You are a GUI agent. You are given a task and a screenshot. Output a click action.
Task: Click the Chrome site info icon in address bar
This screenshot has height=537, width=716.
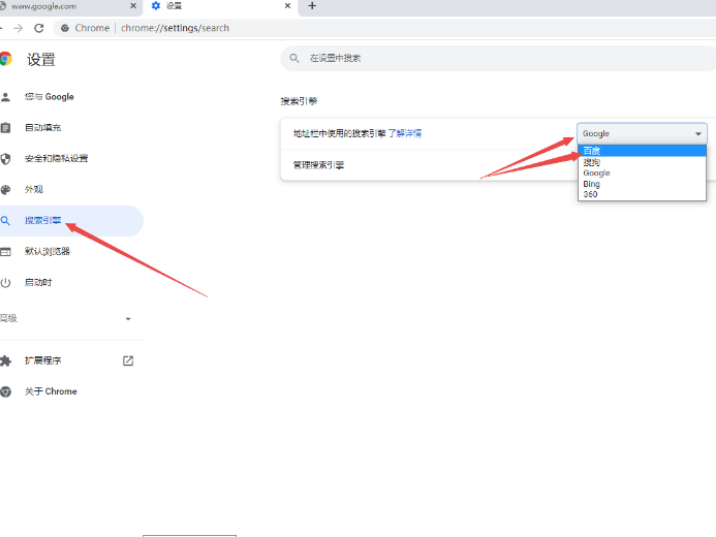[65, 28]
